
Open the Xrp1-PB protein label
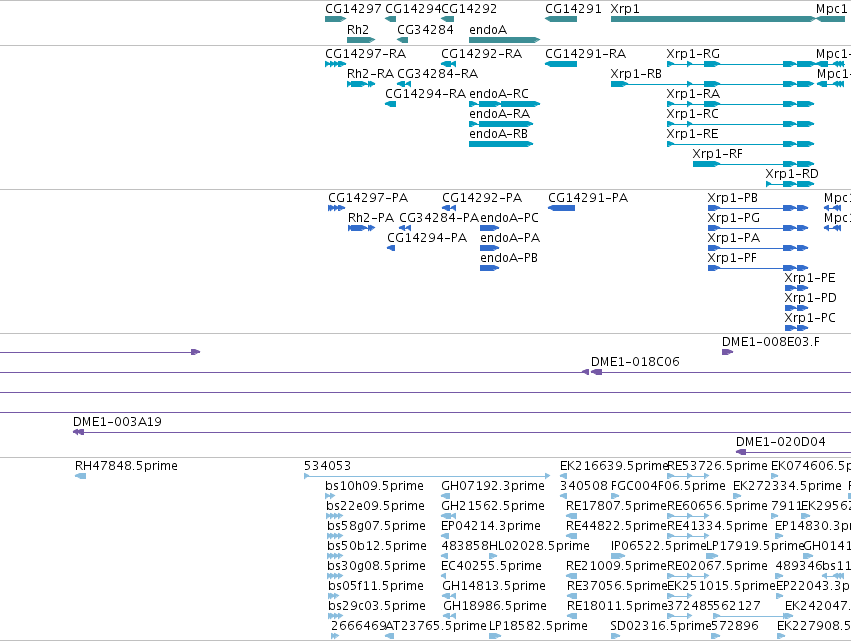pyautogui.click(x=733, y=198)
